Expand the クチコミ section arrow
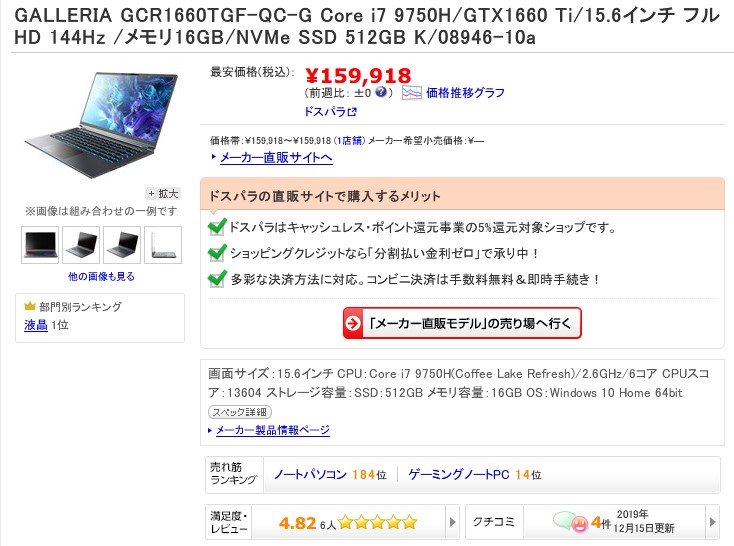 [712, 522]
